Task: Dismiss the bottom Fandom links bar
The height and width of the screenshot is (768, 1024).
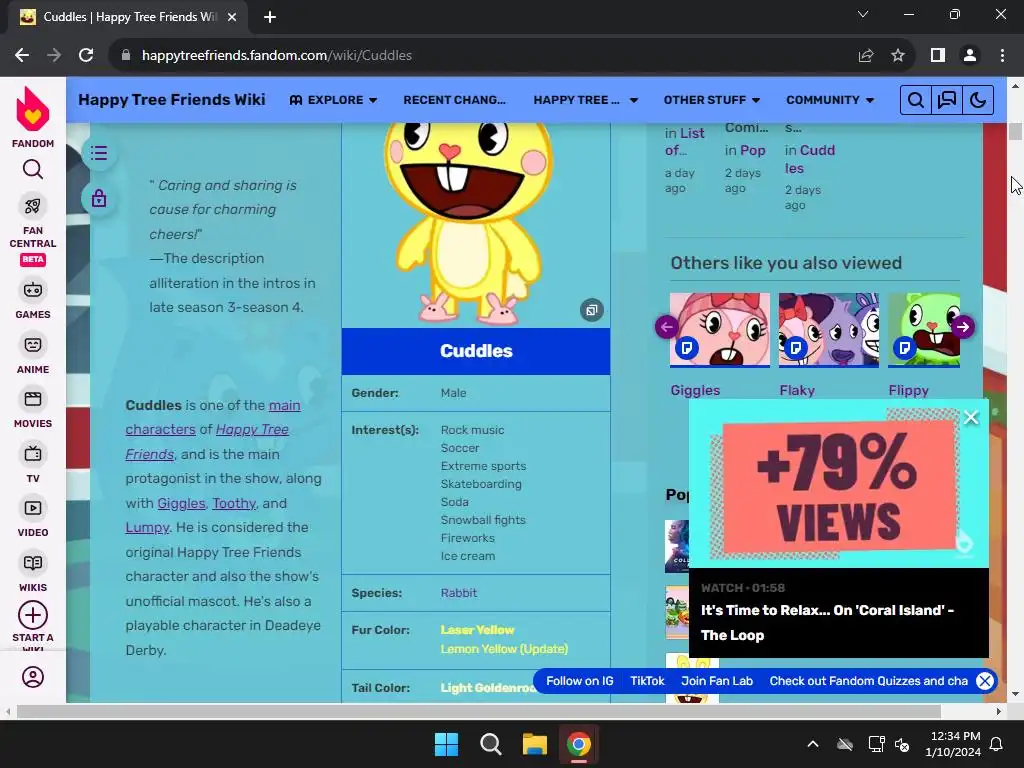Action: 985,681
